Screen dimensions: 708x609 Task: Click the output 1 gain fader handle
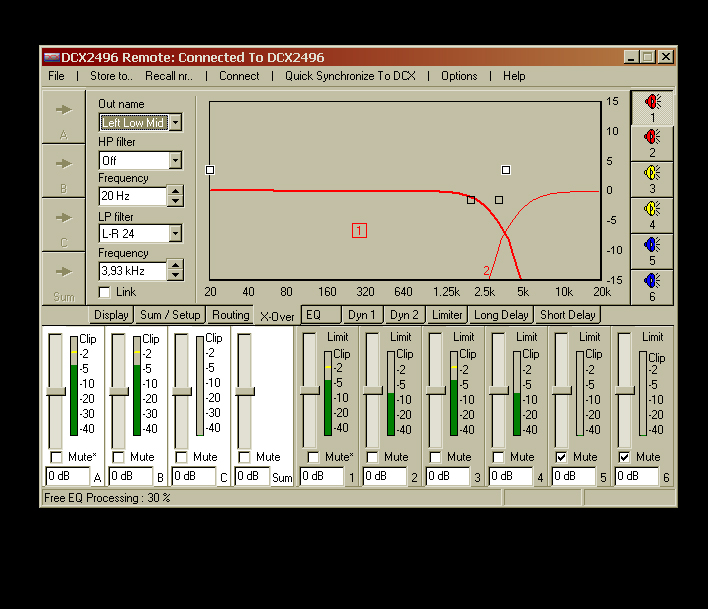pyautogui.click(x=310, y=391)
